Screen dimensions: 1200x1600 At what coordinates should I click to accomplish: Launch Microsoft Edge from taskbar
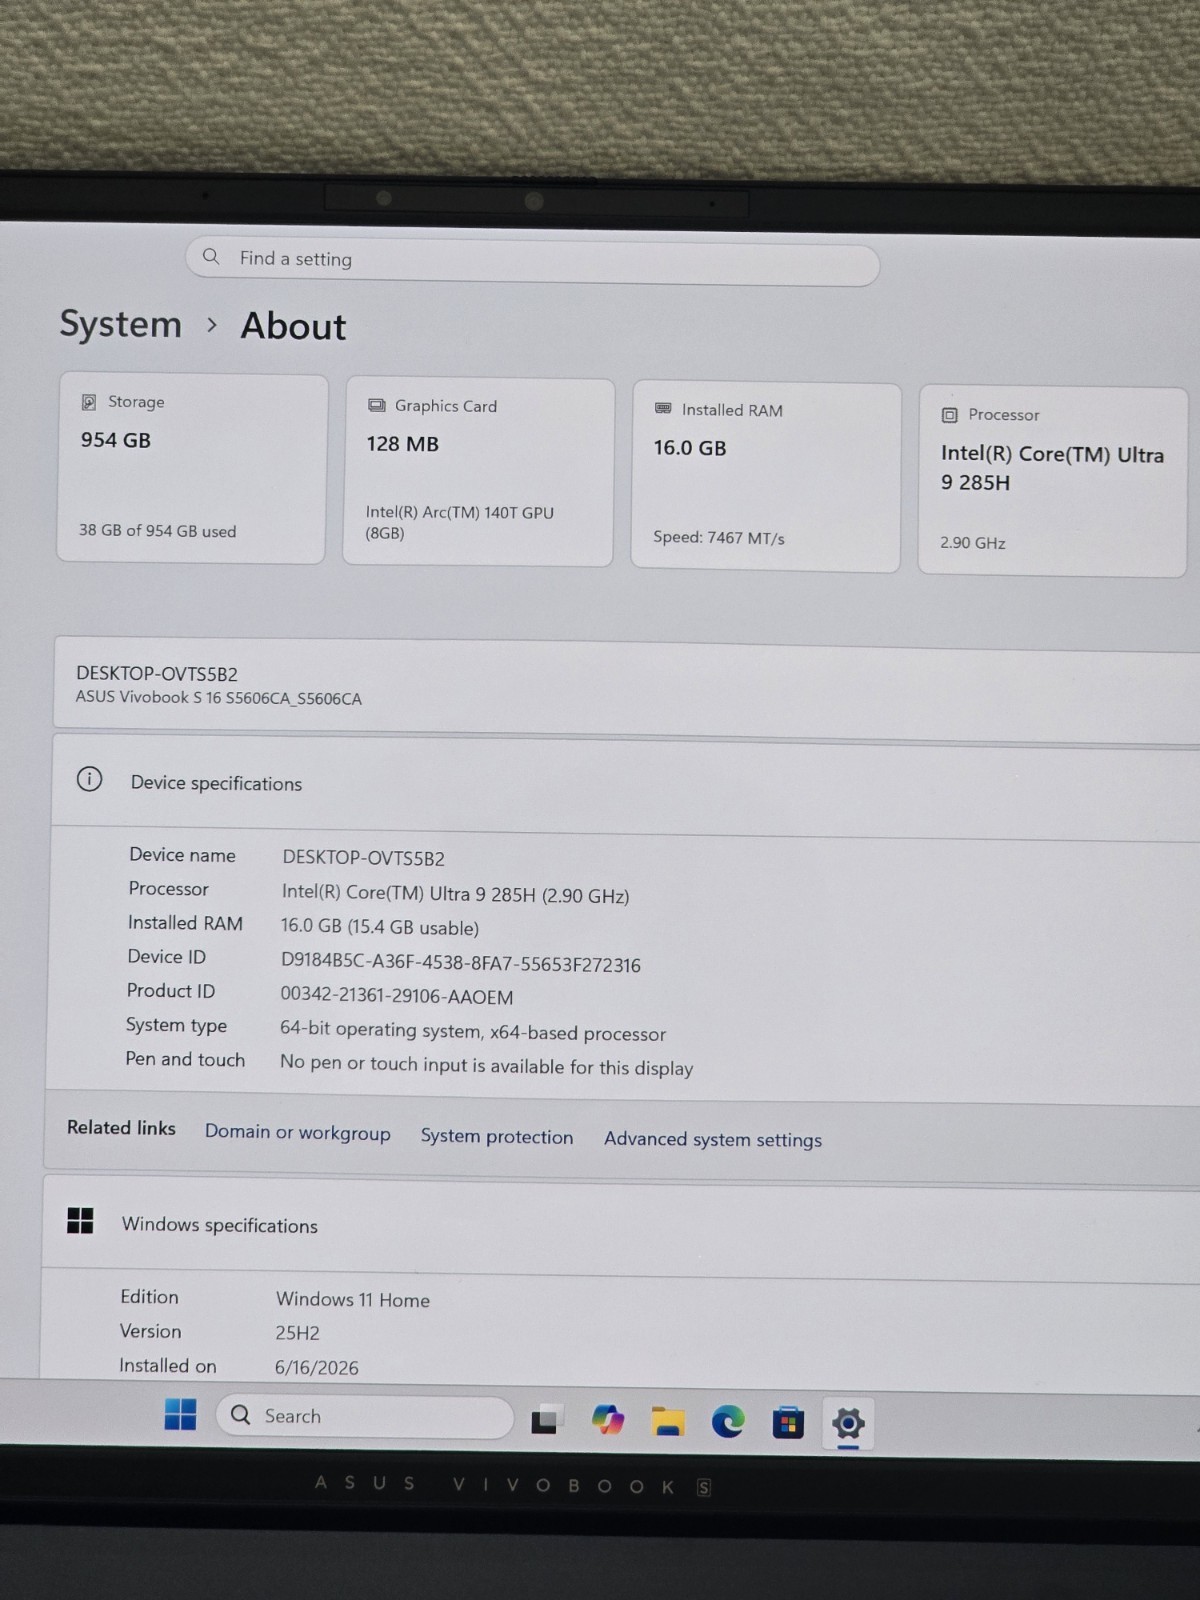pyautogui.click(x=728, y=1422)
